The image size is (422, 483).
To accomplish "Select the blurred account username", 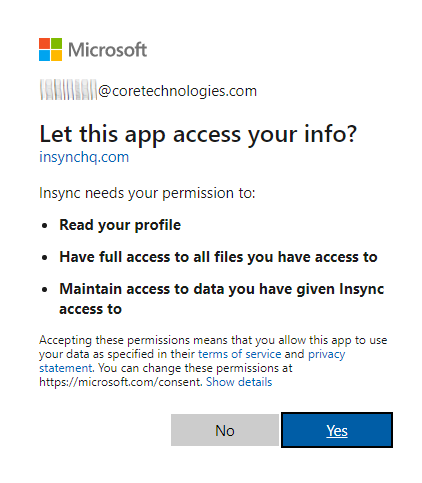I will (68, 90).
